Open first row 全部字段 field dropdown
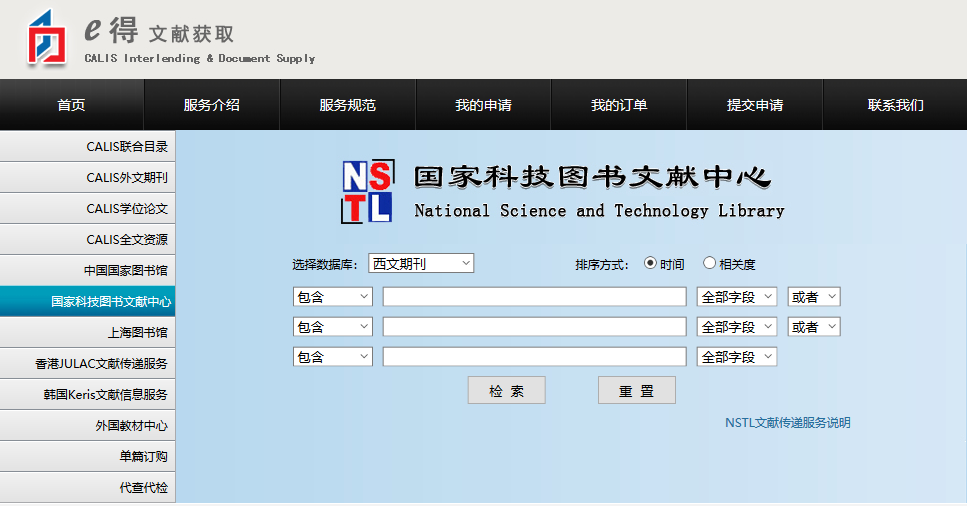The width and height of the screenshot is (967, 506). tap(737, 297)
